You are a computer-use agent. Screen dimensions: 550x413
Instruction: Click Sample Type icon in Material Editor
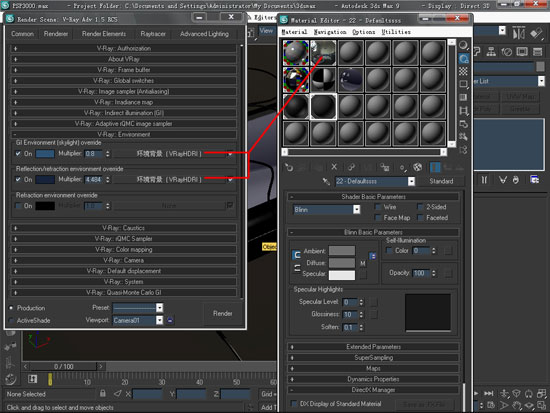click(463, 45)
